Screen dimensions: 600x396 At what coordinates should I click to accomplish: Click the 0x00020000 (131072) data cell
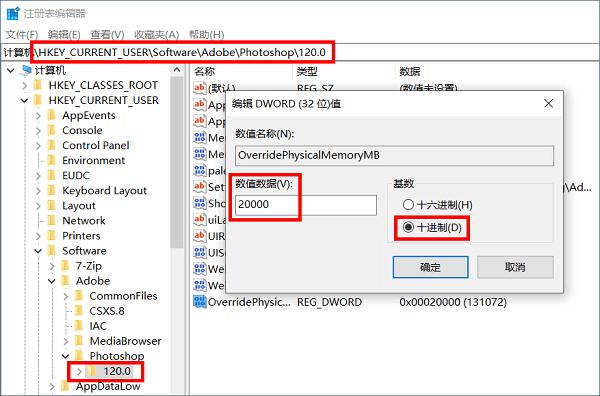click(x=453, y=302)
